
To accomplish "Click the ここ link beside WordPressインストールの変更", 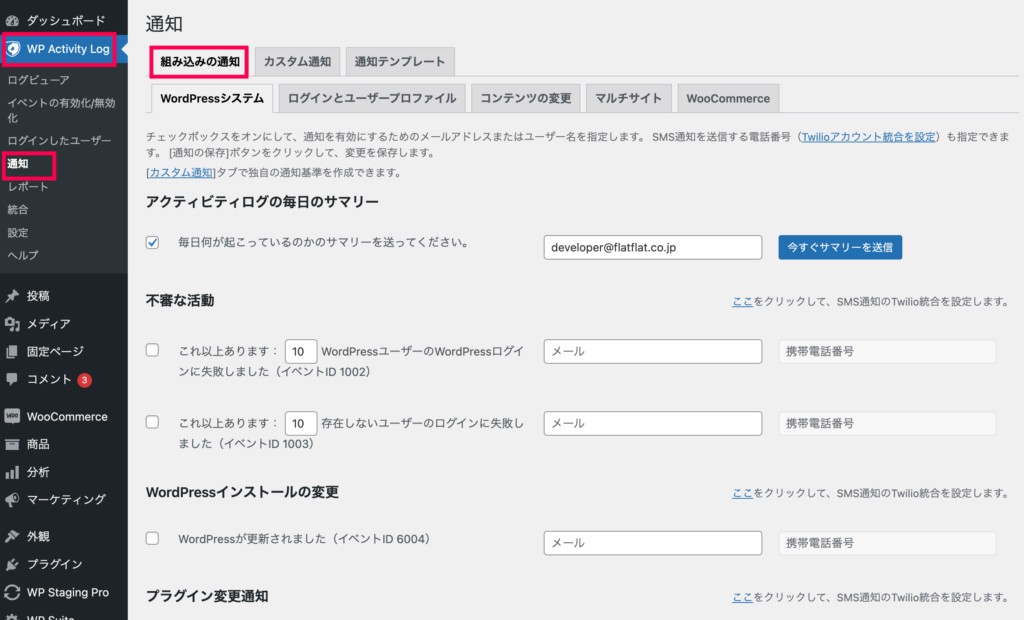I will click(x=743, y=493).
